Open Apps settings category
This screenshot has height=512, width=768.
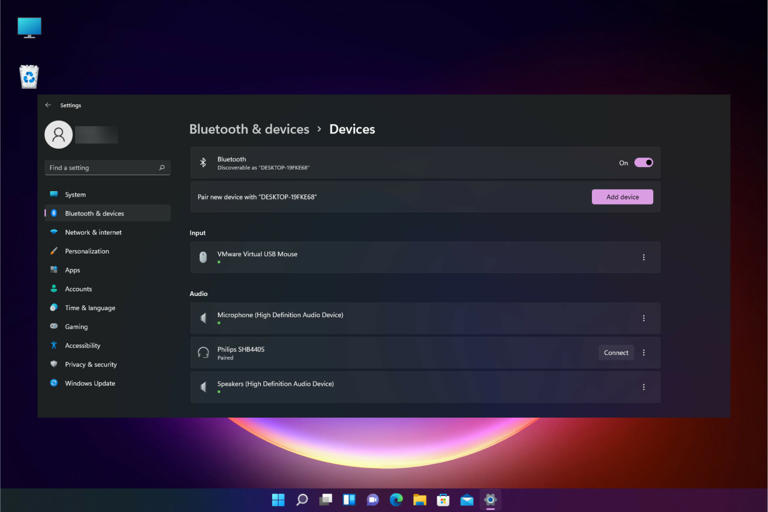point(107,270)
